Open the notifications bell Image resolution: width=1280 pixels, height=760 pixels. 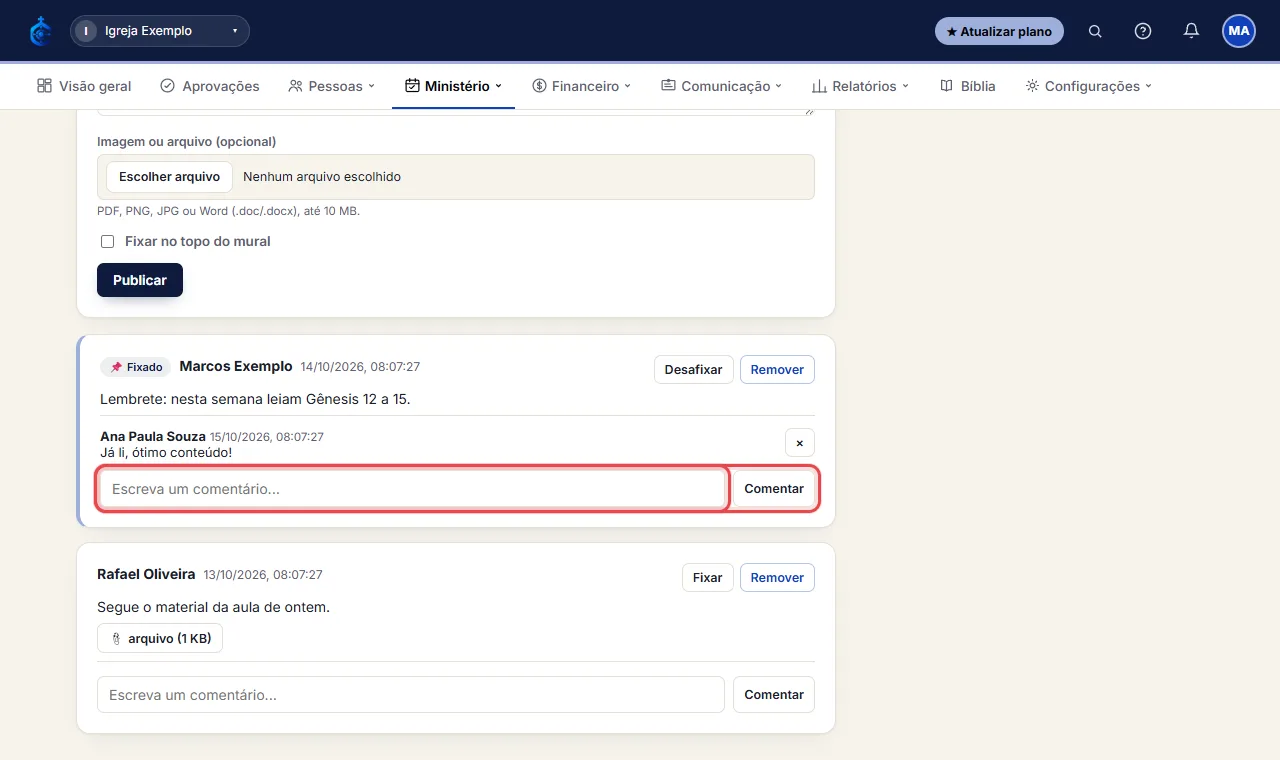(x=1191, y=31)
